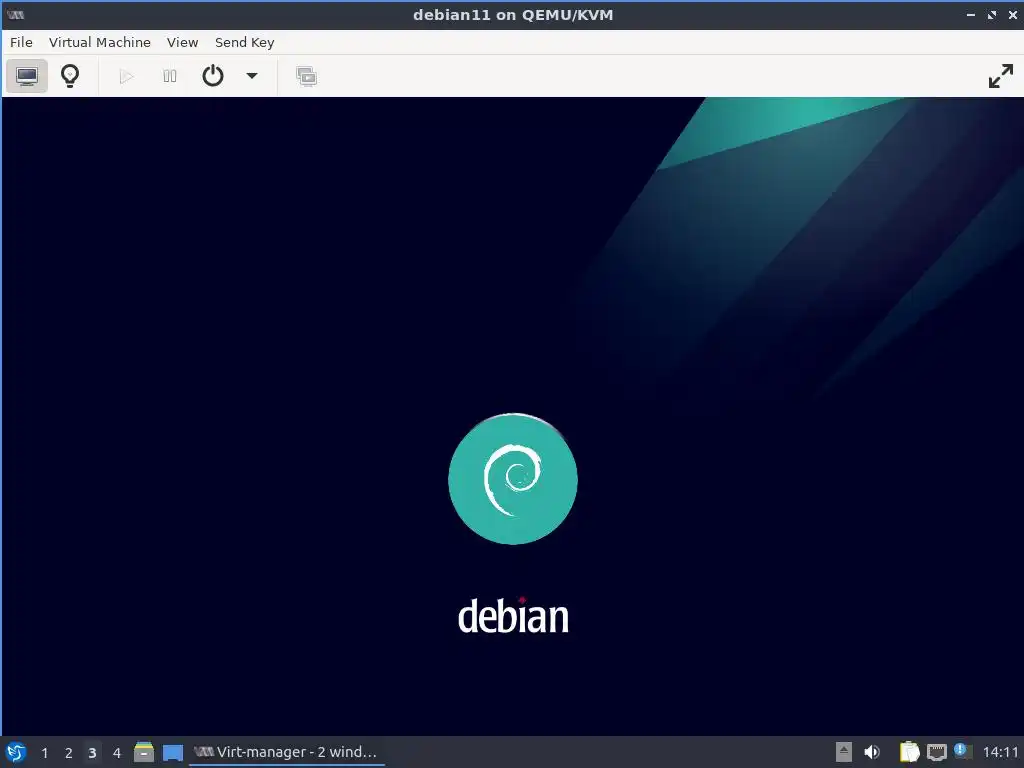Screen dimensions: 1024x768
Task: Switch to workspace 1
Action: click(x=44, y=752)
